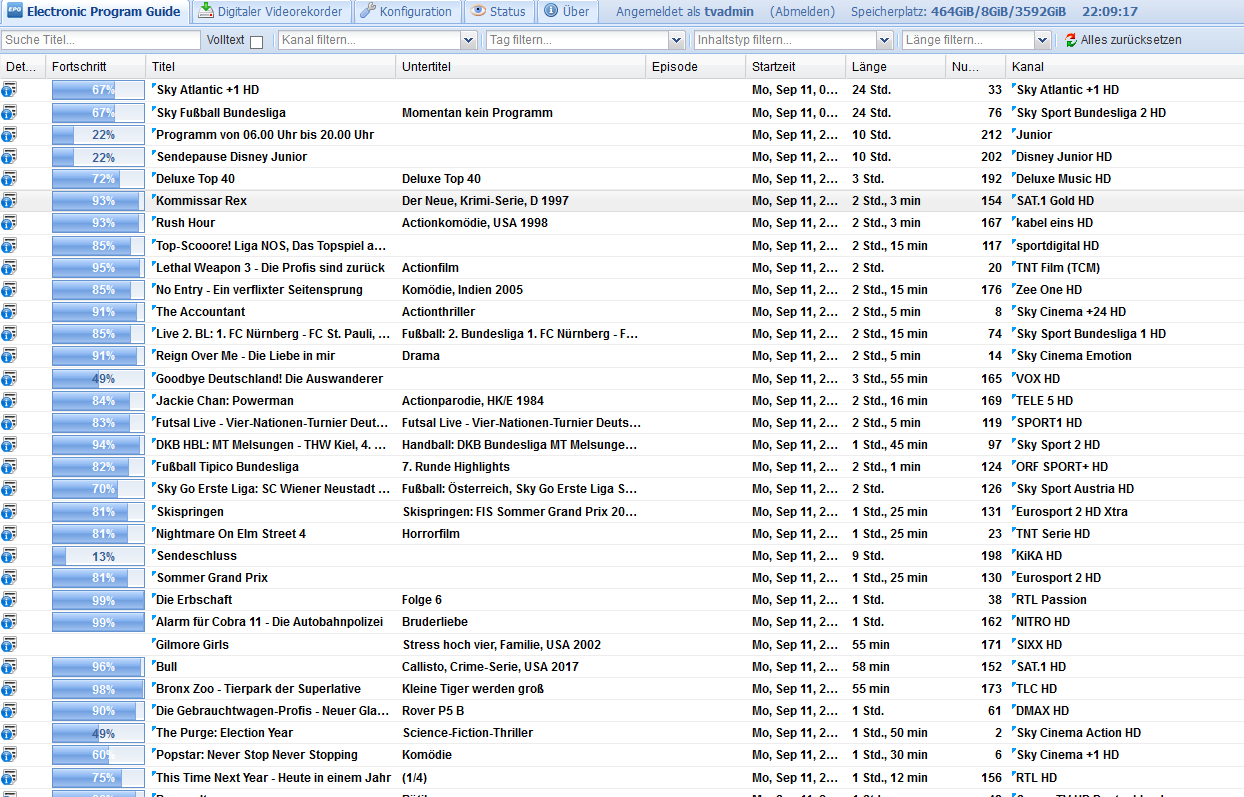The image size is (1244, 797).
Task: Open details icon for Rush Hour row
Action: [x=10, y=222]
